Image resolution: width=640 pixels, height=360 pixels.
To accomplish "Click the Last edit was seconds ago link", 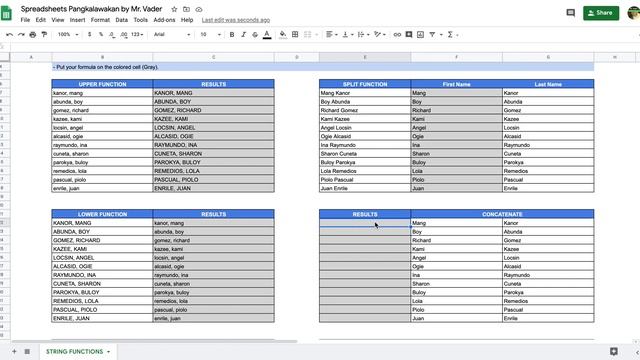I will [236, 20].
